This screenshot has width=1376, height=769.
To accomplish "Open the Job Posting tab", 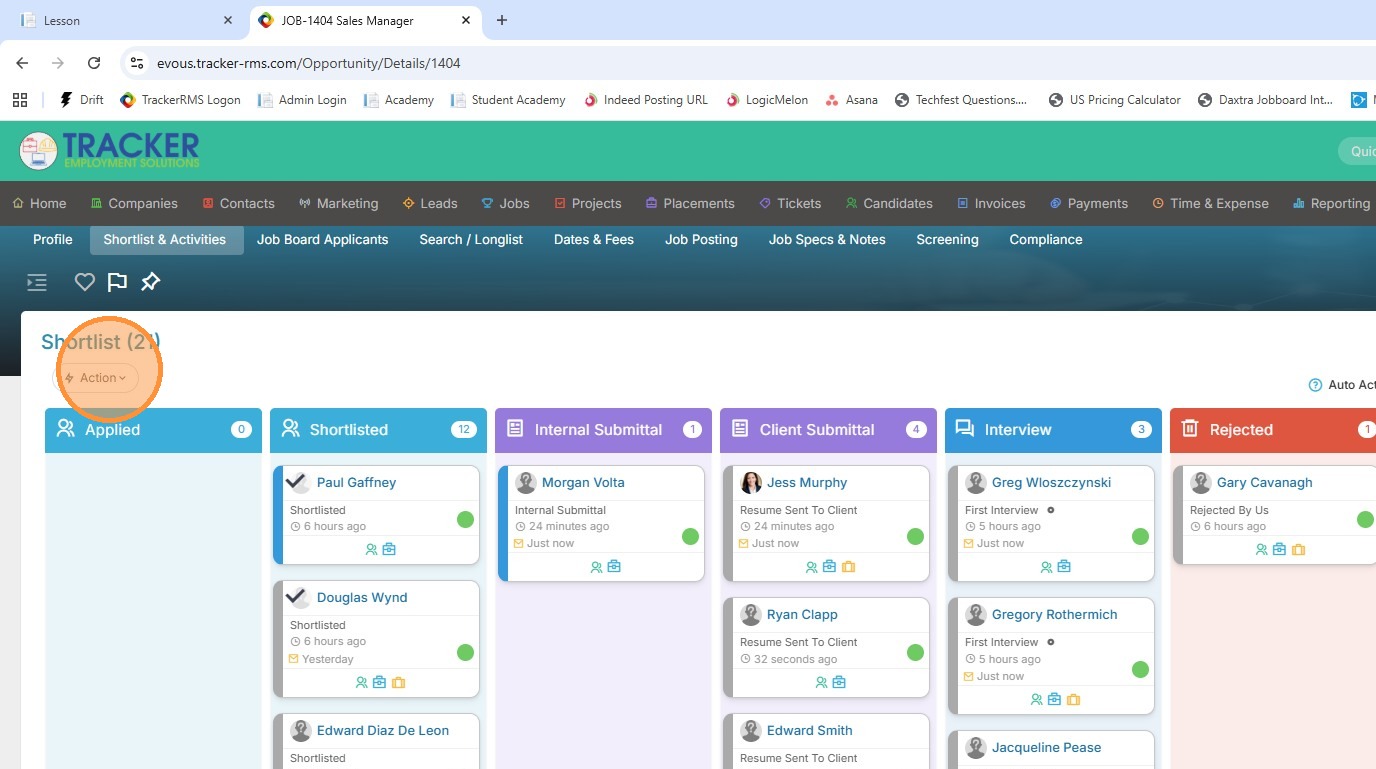I will tap(701, 240).
